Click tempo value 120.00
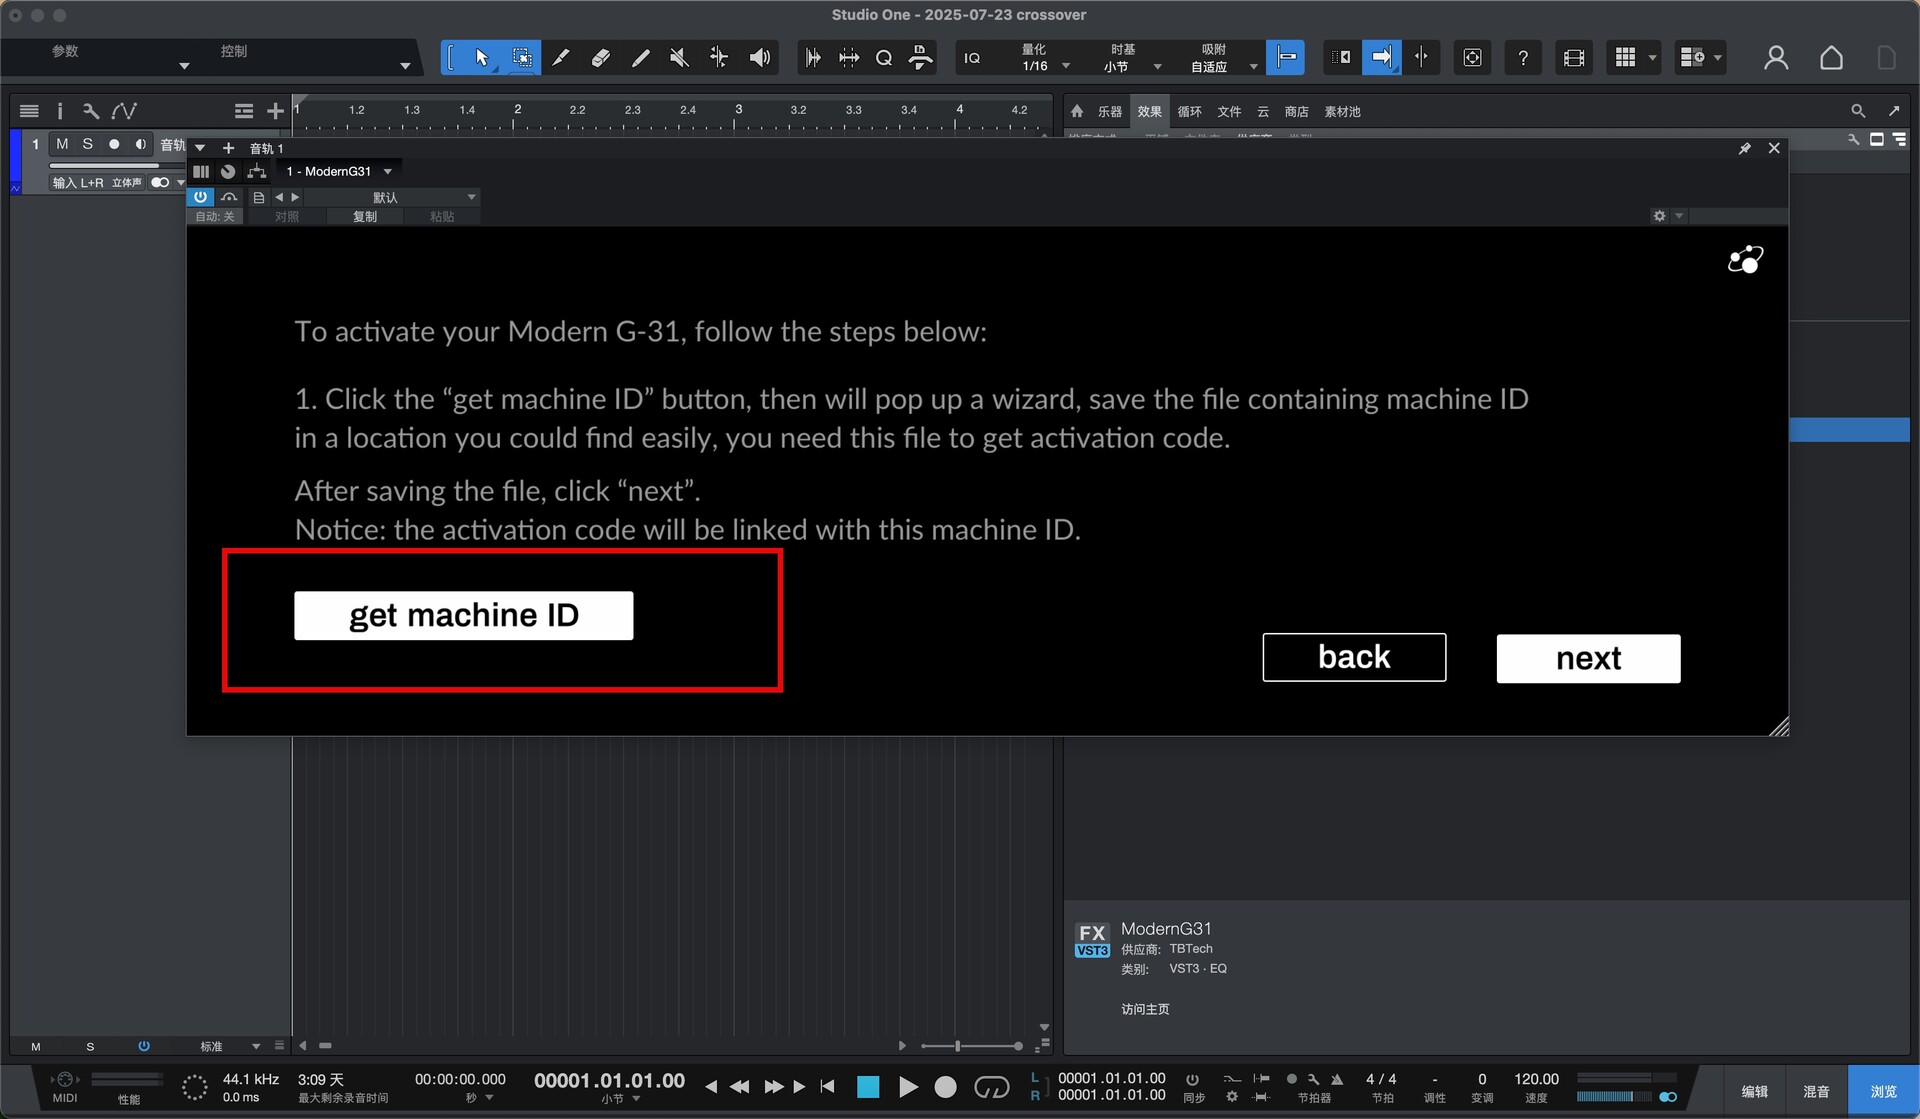Viewport: 1920px width, 1119px height. tap(1536, 1079)
